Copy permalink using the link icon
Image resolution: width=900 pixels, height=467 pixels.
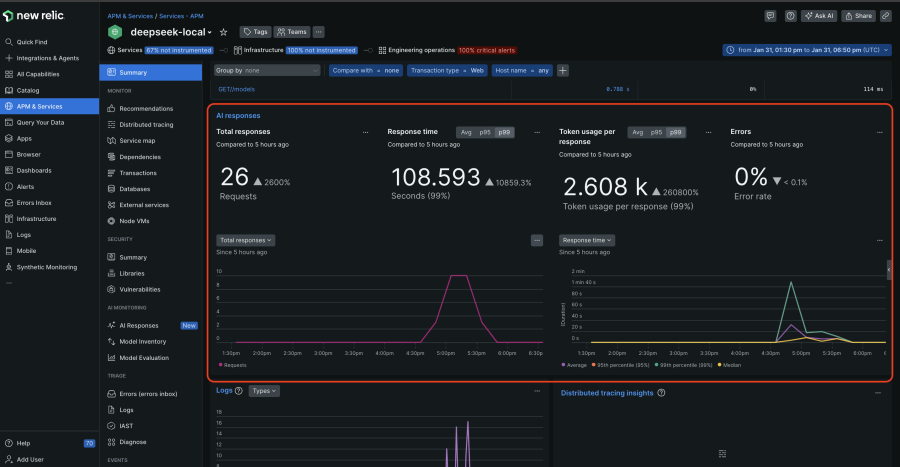[x=885, y=16]
